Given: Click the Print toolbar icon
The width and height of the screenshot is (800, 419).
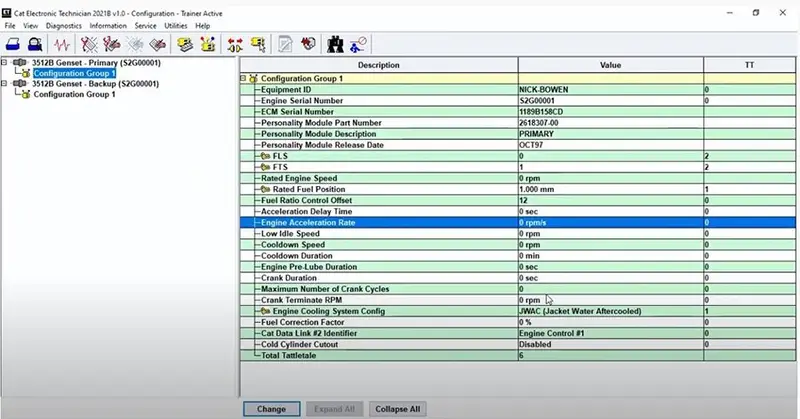Looking at the screenshot, I should pos(13,45).
